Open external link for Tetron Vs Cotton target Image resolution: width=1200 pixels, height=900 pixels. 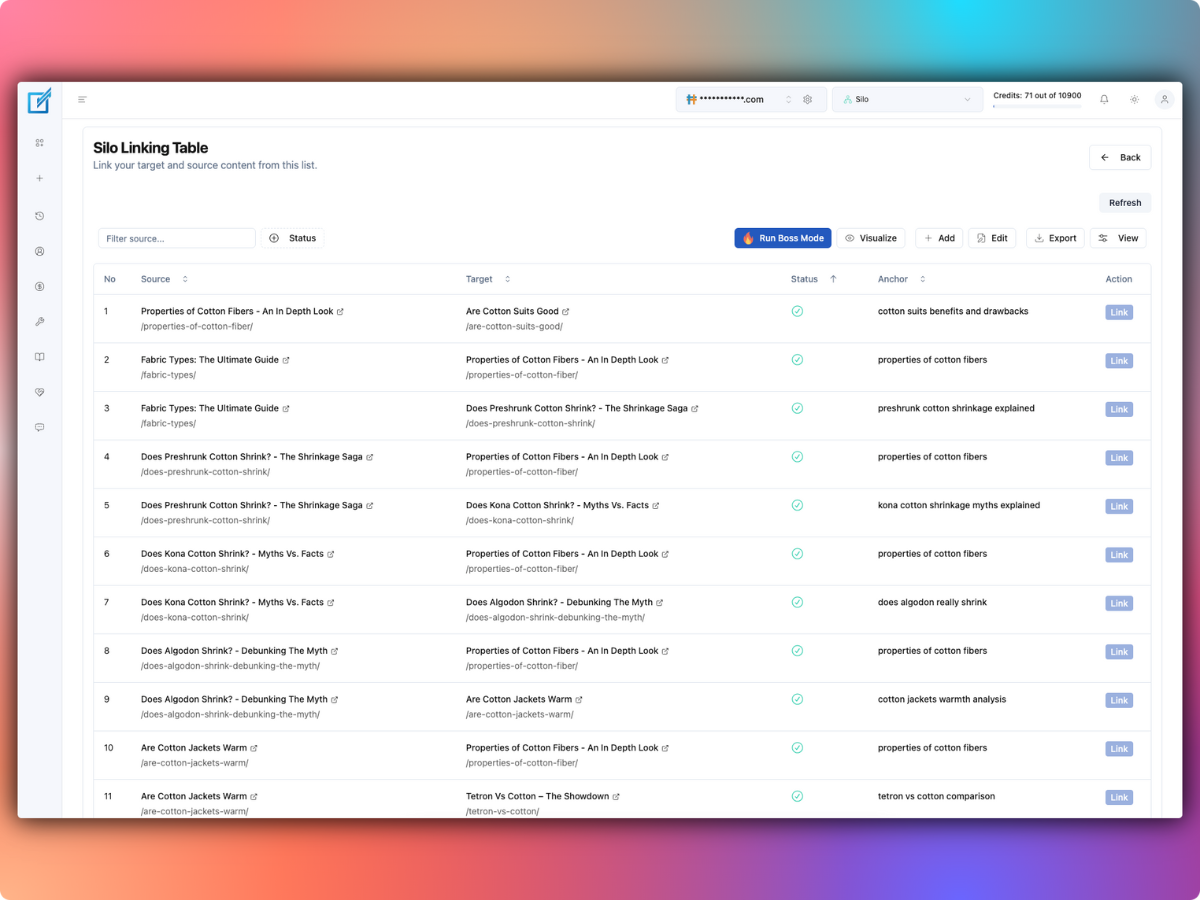pyautogui.click(x=616, y=797)
